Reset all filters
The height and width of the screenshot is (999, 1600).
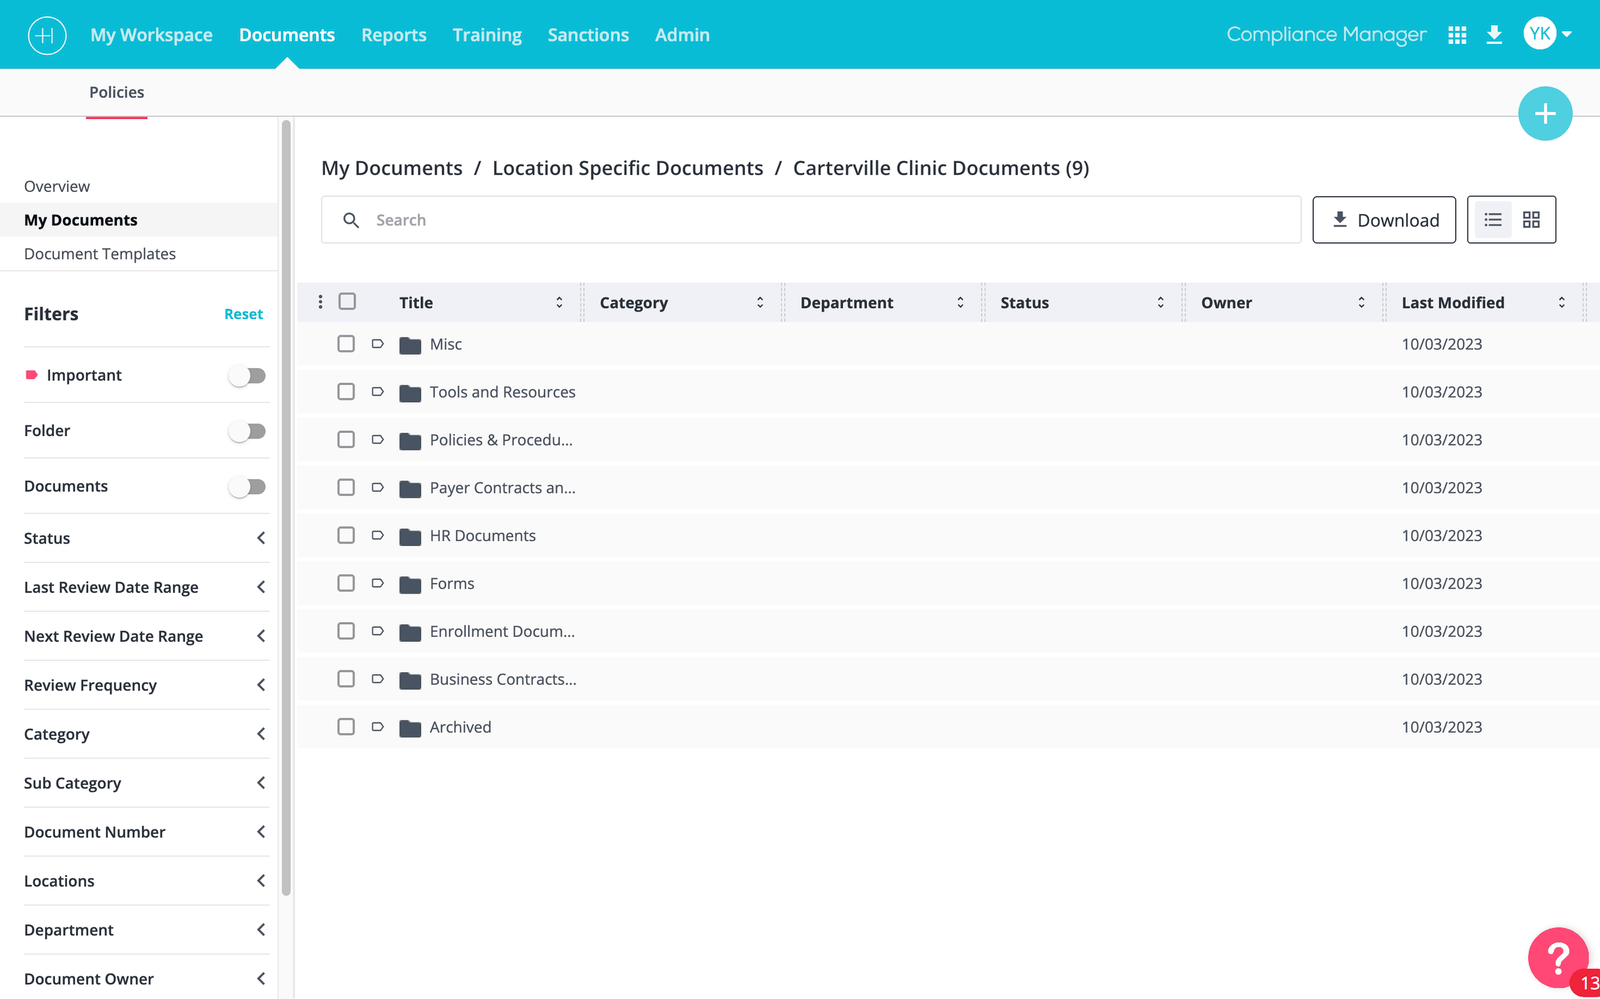click(x=243, y=314)
